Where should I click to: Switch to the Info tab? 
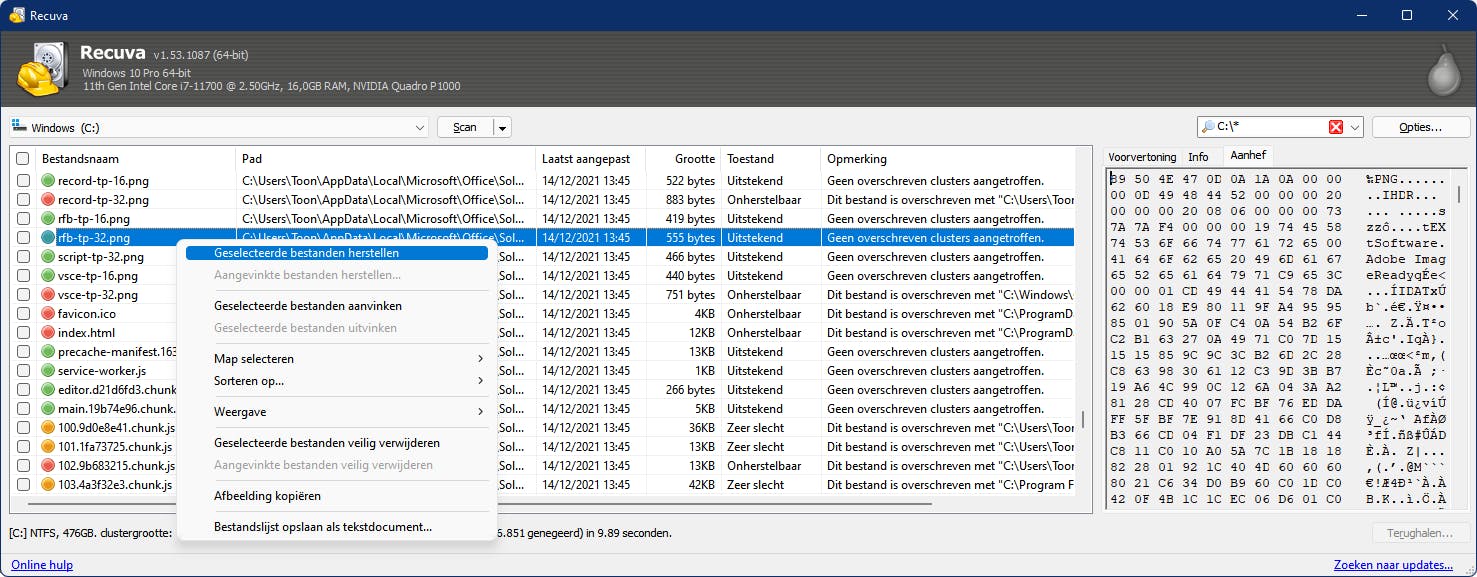point(1198,157)
